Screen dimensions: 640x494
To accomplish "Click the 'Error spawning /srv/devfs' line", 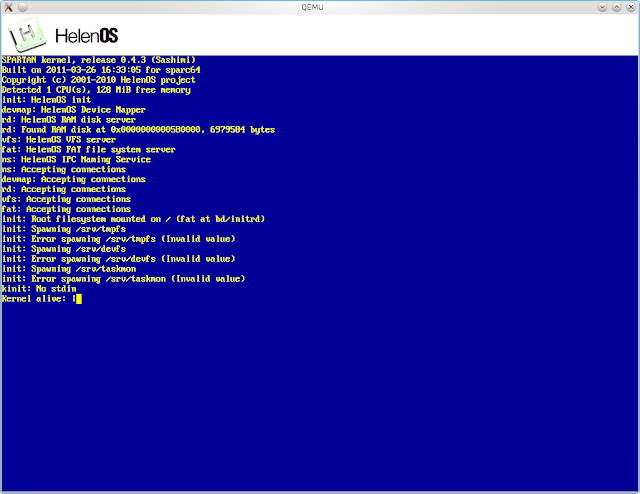I will pos(118,259).
